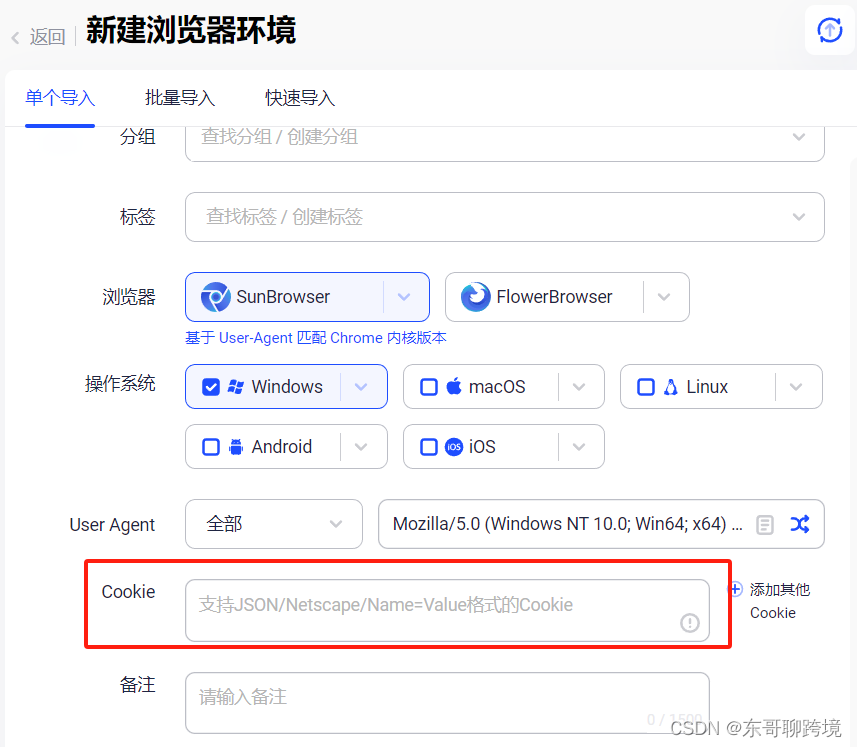
Task: Click 基于 User-Agent 匹配 Chrome 内核版本 link
Action: pyautogui.click(x=316, y=338)
